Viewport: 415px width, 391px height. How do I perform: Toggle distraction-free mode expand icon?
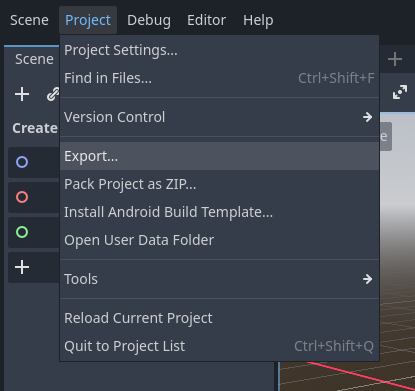[x=400, y=92]
